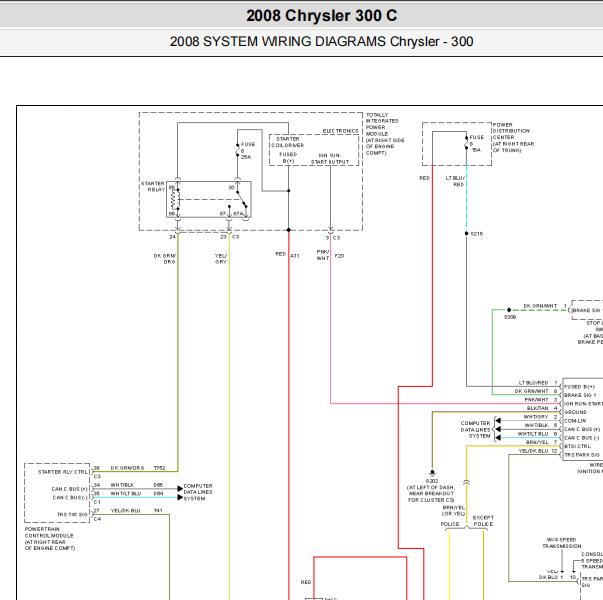This screenshot has height=600, width=603.
Task: Select the 'BRN/YEL (OR YEL)' wire note
Action: point(453,510)
